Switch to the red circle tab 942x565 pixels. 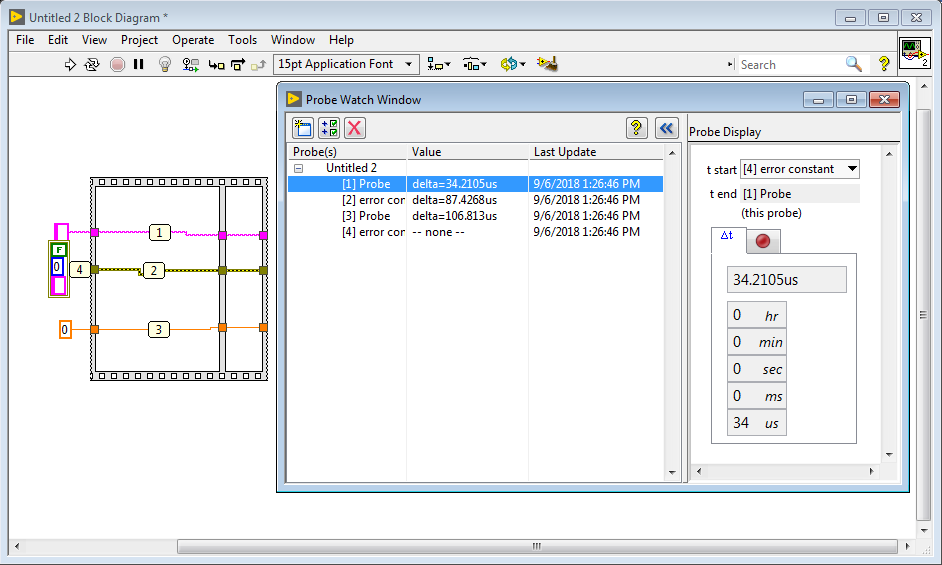763,241
